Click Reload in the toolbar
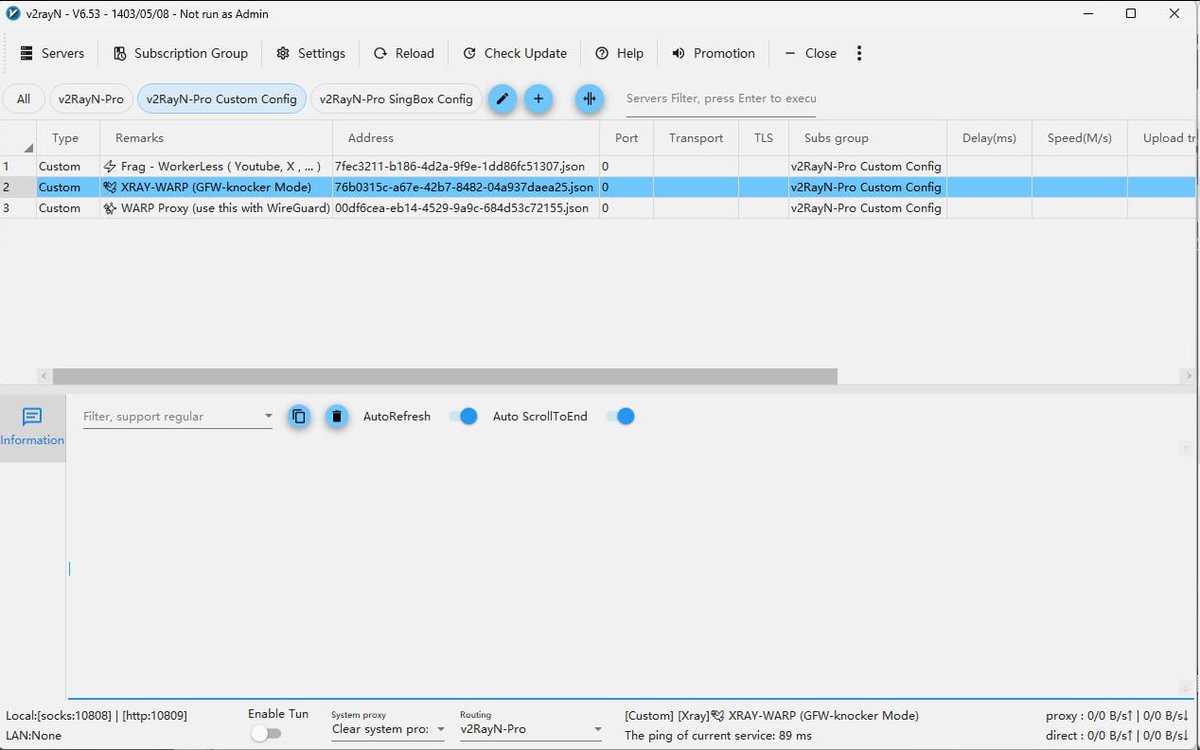Viewport: 1200px width, 750px height. point(404,53)
